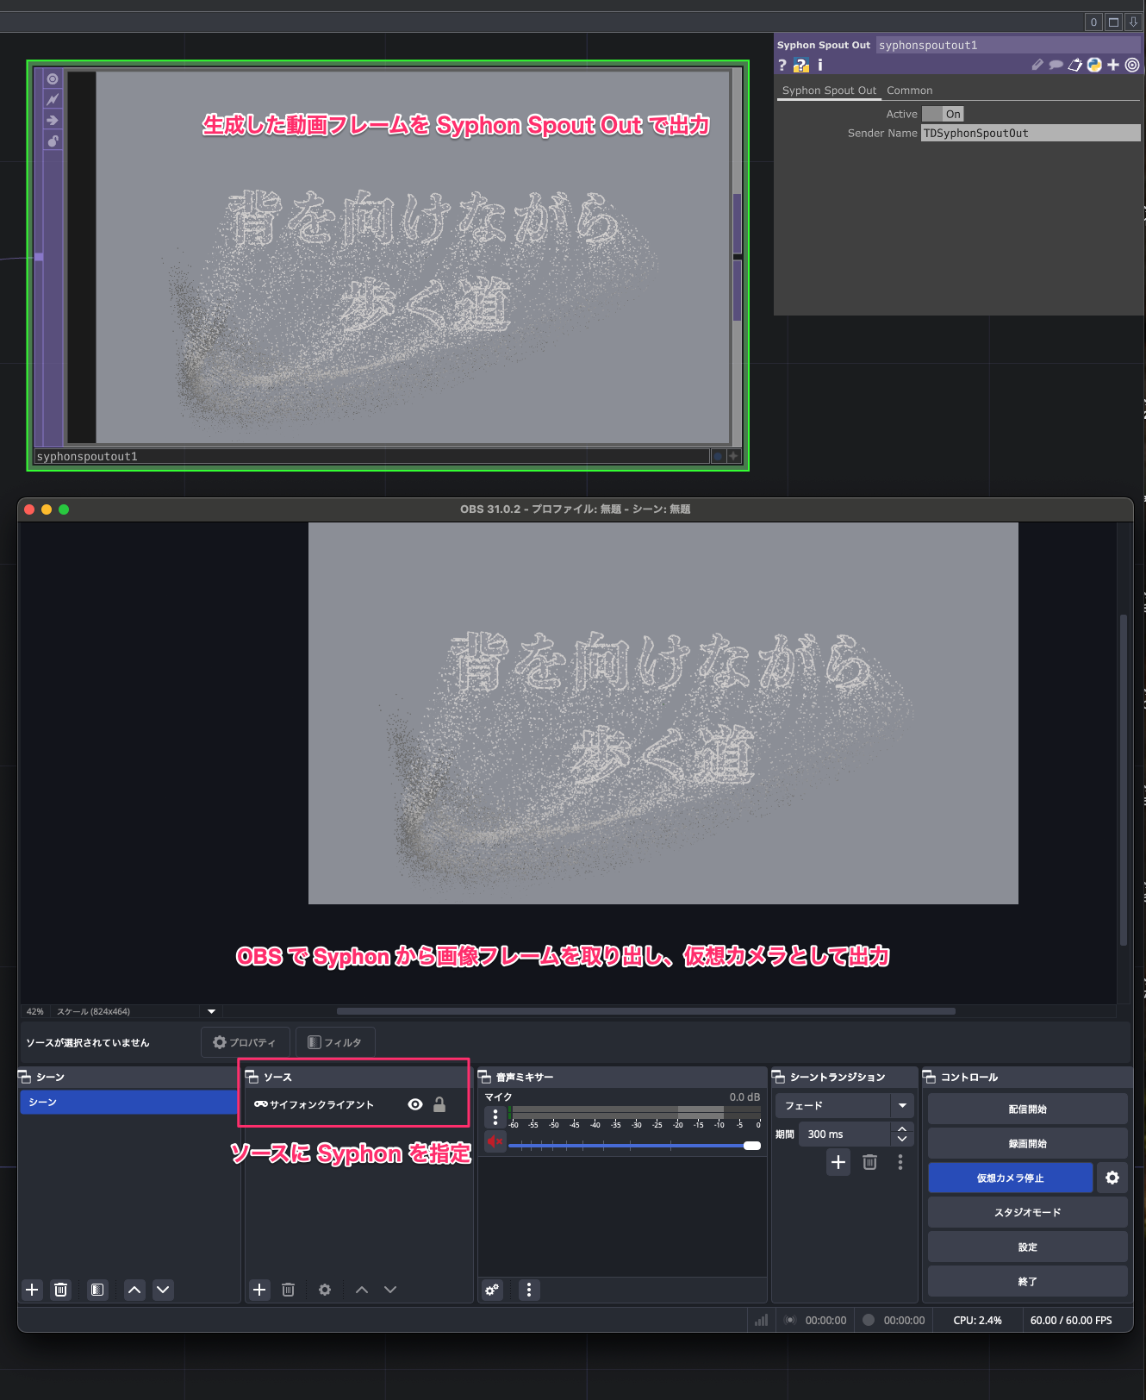Open the マイク mixer three-dot menu
The image size is (1146, 1400).
pyautogui.click(x=495, y=1117)
